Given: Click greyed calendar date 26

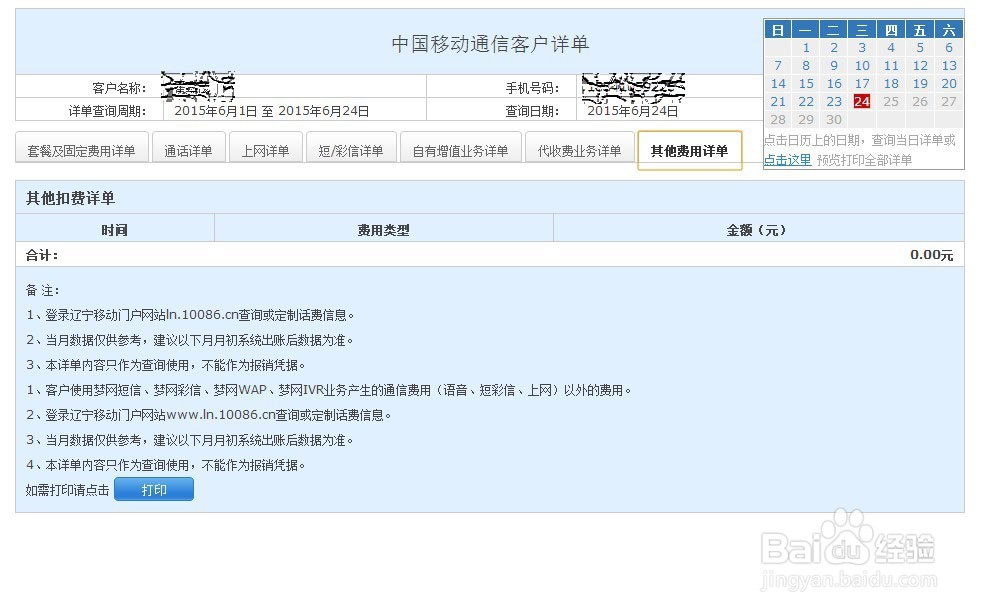Looking at the screenshot, I should click(x=920, y=102).
